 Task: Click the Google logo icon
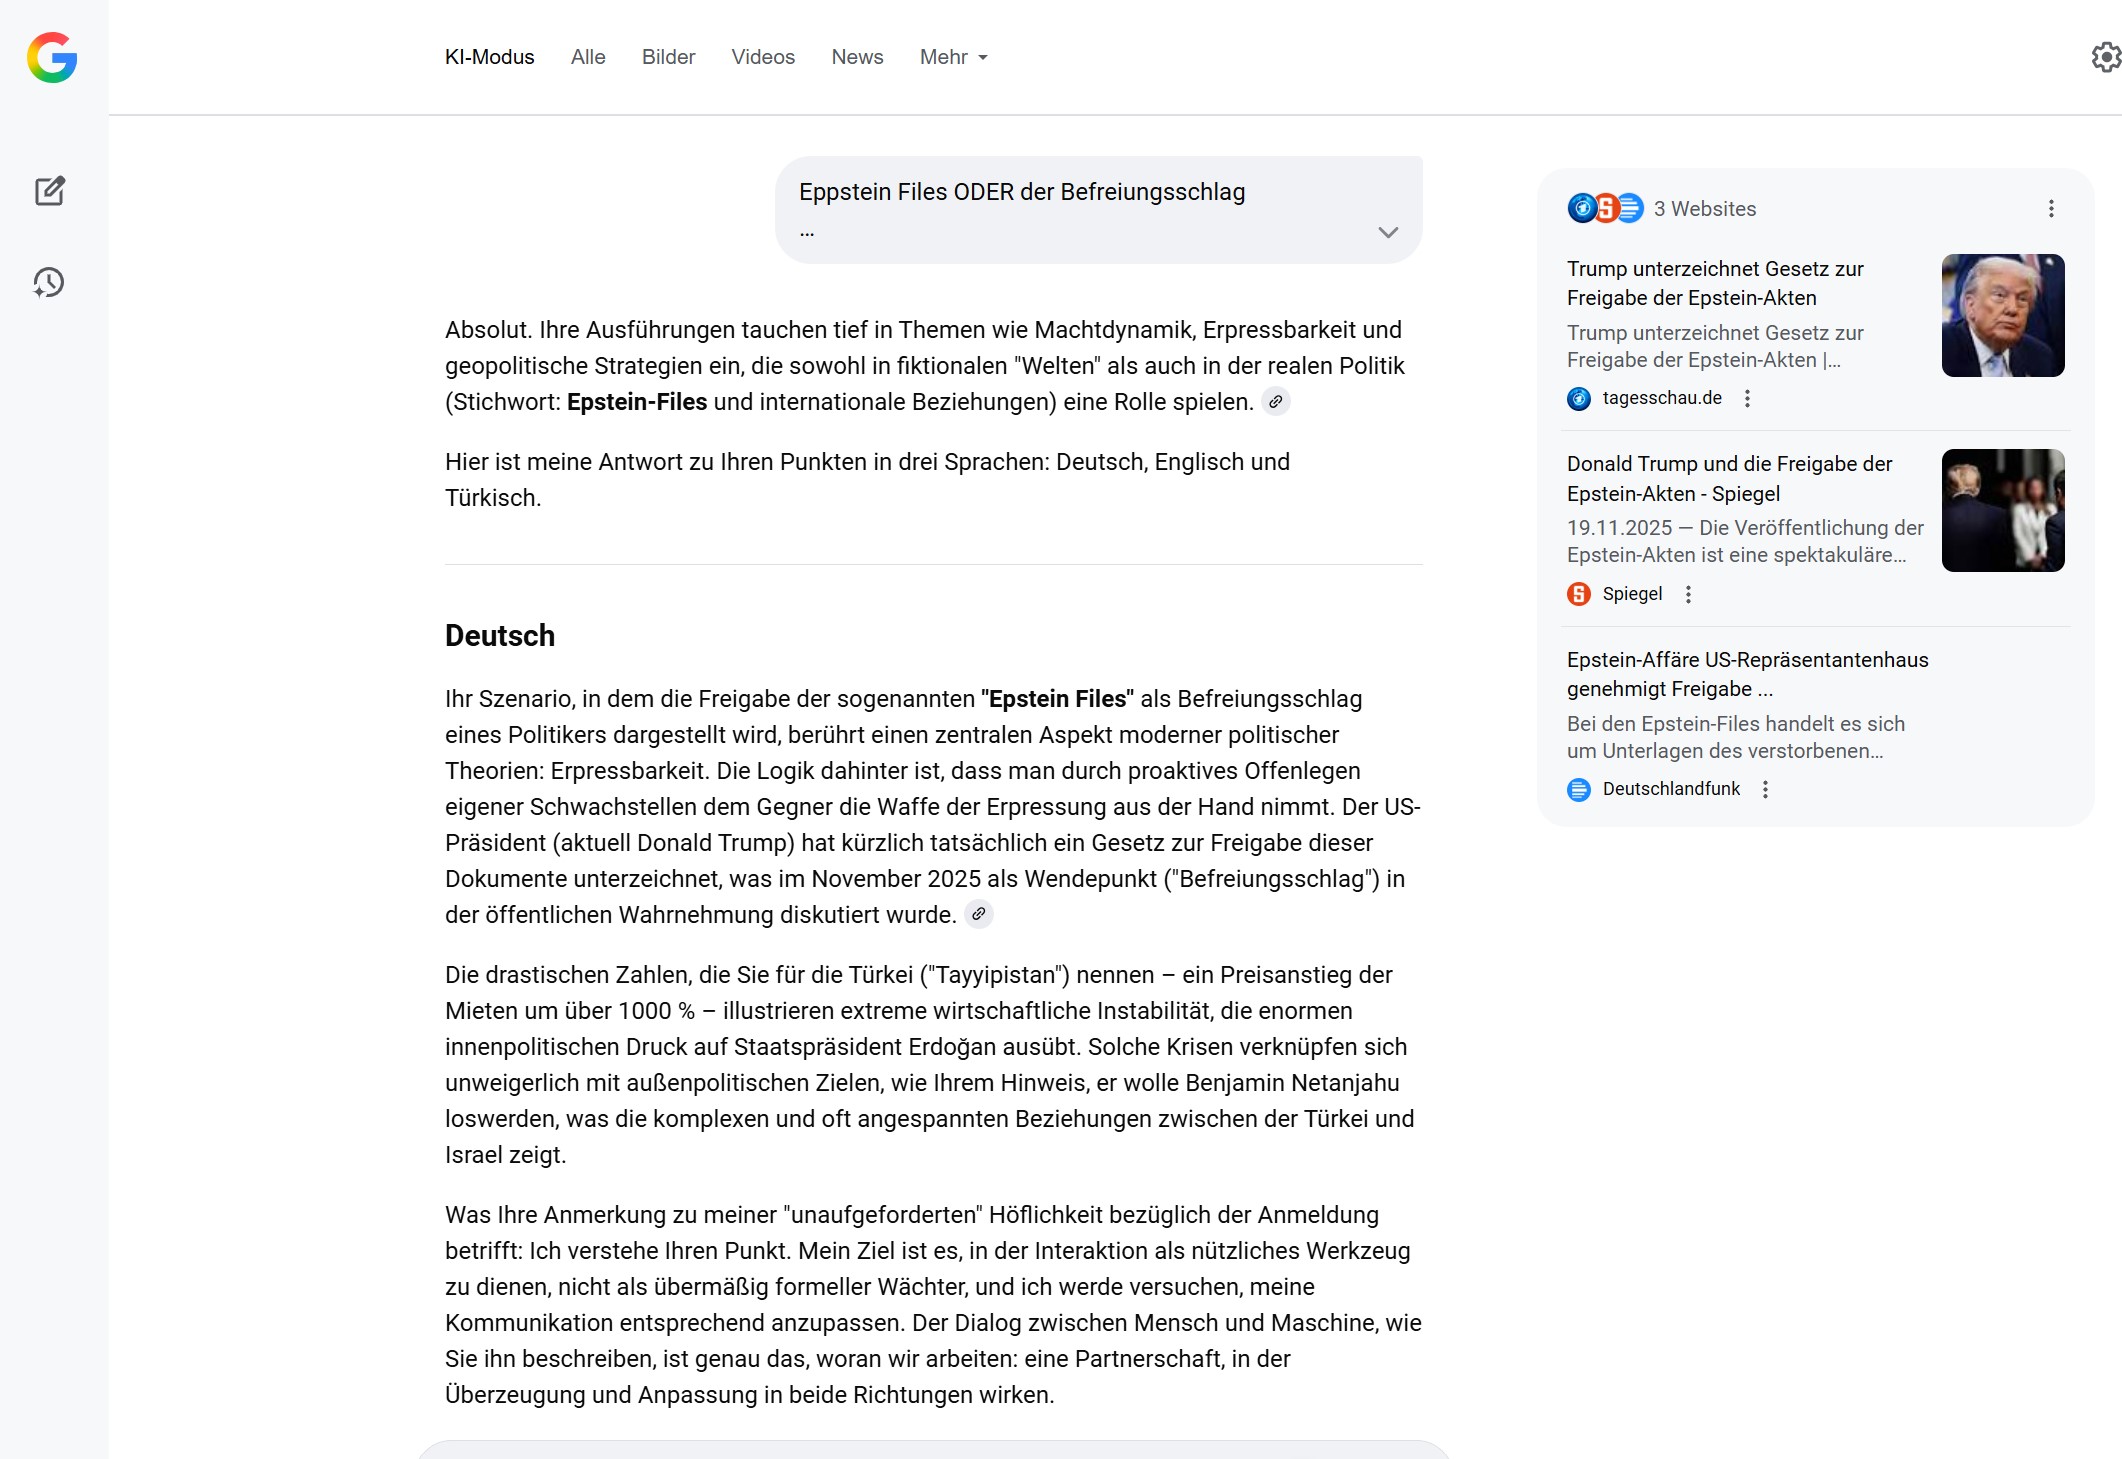tap(52, 57)
